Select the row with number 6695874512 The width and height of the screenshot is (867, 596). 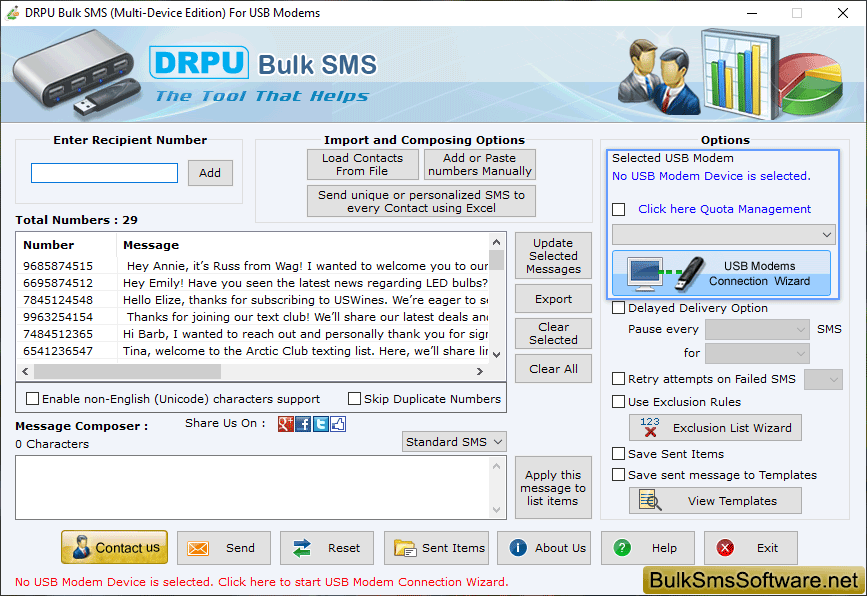253,283
